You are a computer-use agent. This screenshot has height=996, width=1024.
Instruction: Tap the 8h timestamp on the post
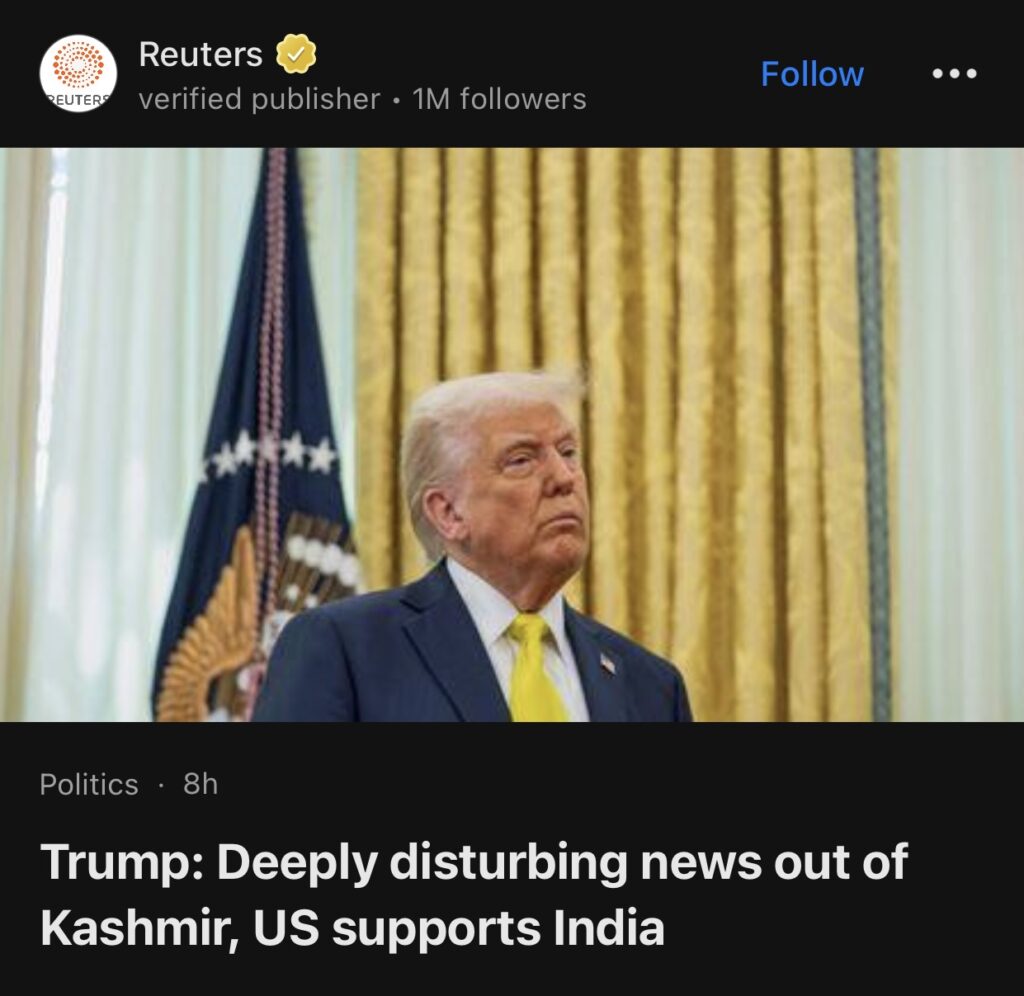[200, 784]
